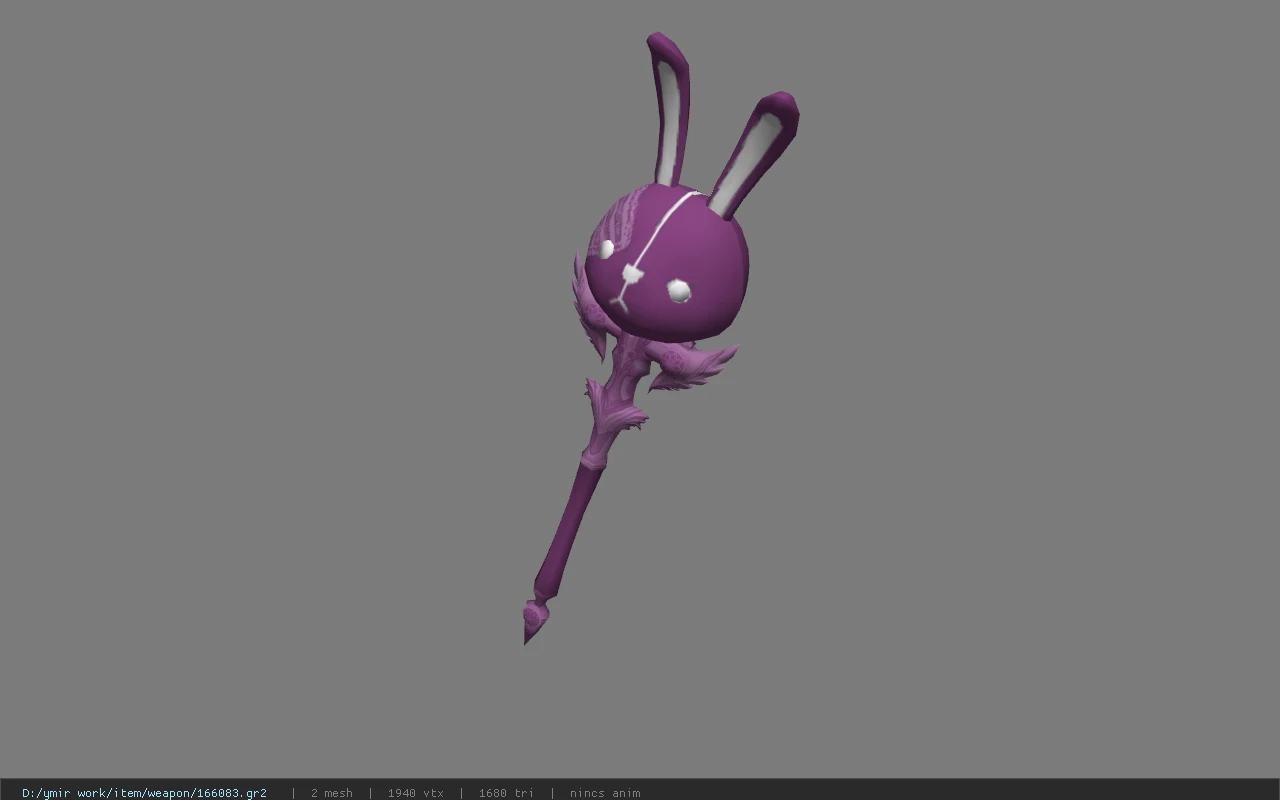This screenshot has width=1280, height=800.
Task: Click the '2 mesh' status entry
Action: point(331,793)
